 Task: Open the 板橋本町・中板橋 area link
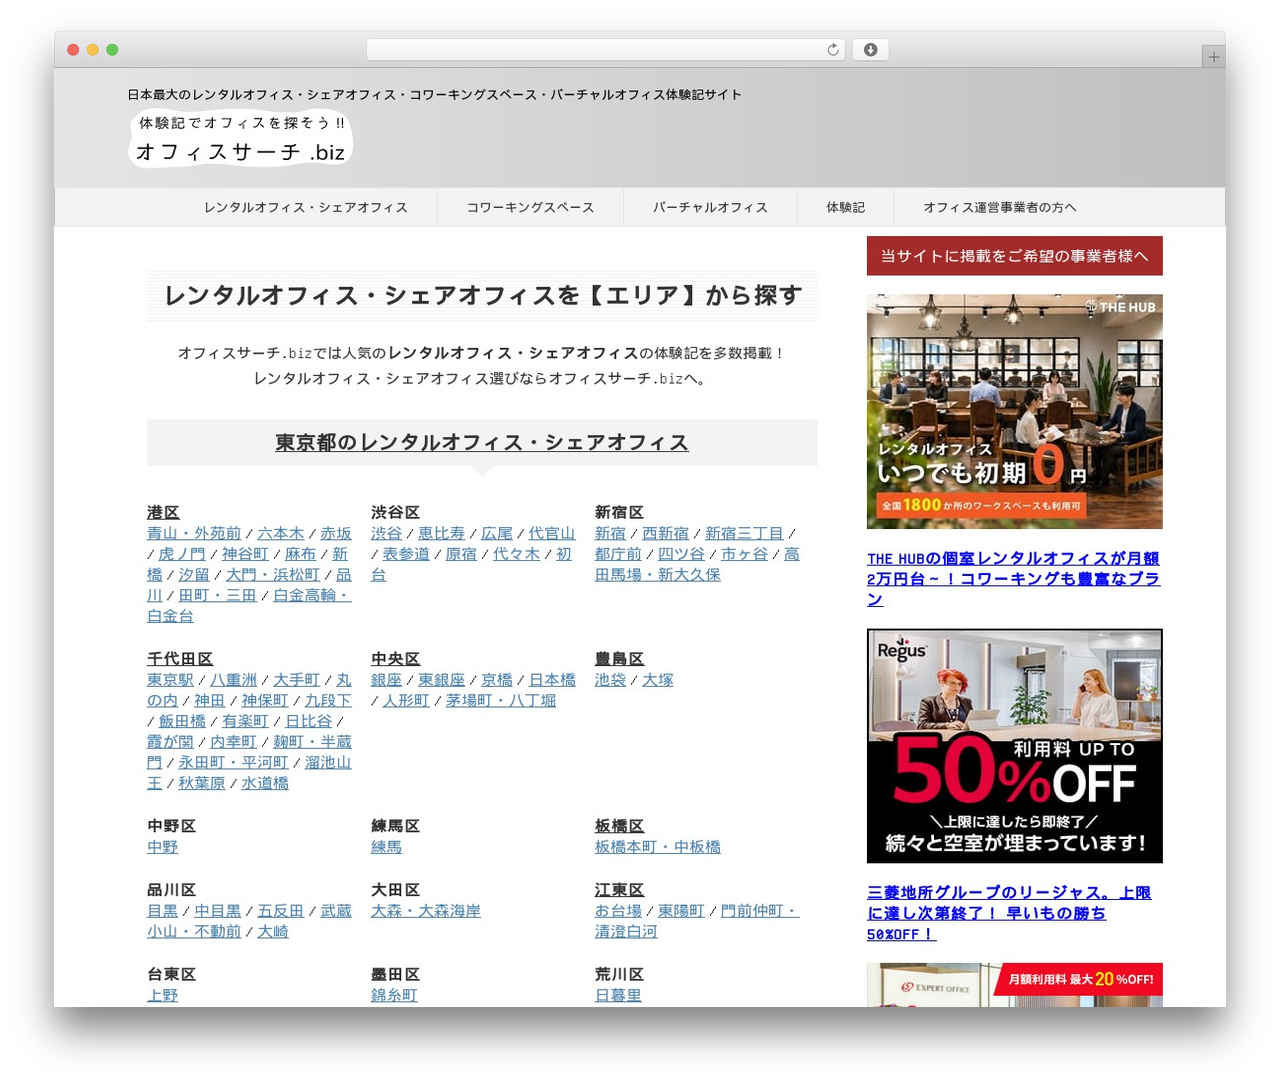[x=657, y=847]
